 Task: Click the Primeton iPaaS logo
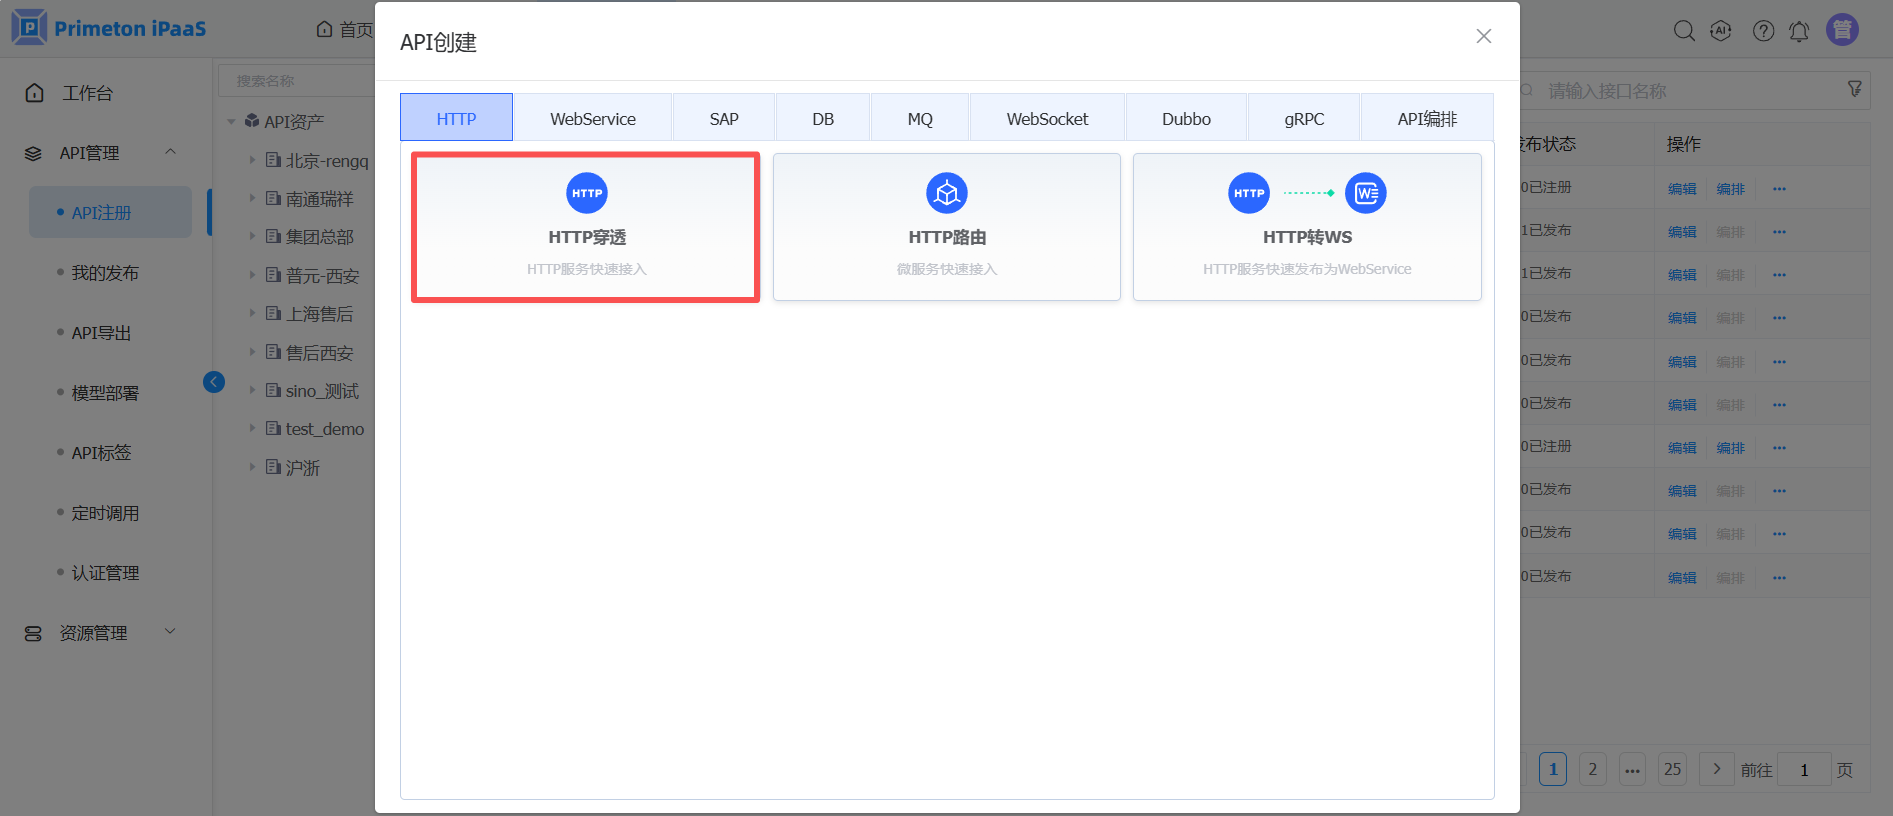coord(109,28)
